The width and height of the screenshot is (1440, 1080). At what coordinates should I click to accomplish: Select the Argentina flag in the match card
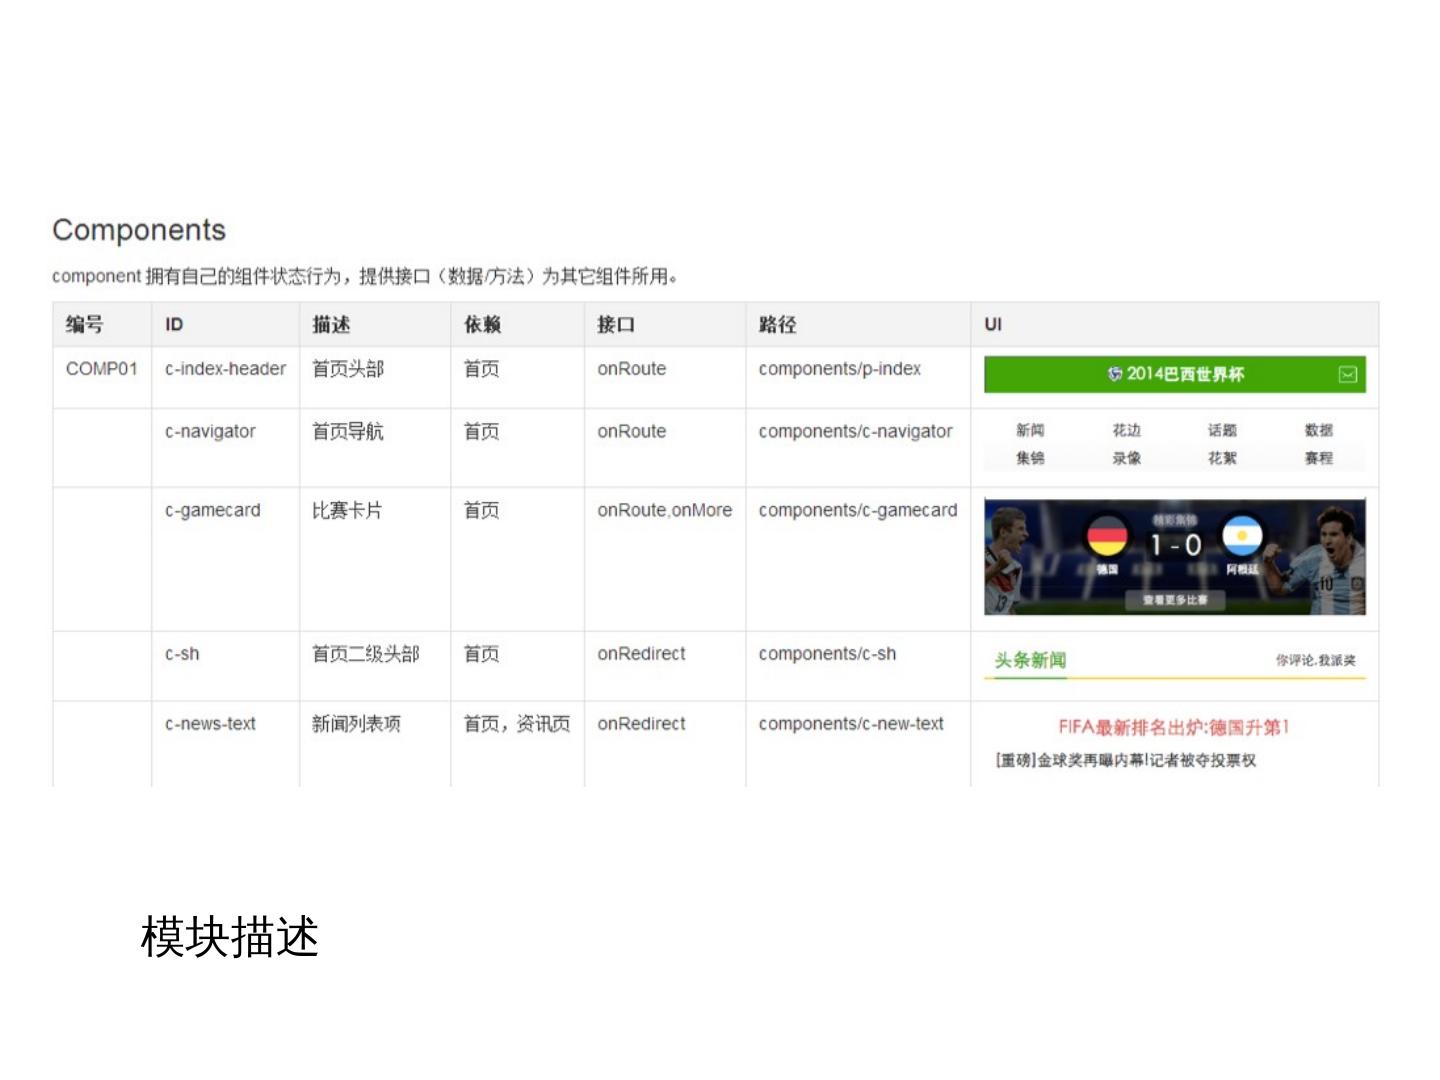[x=1242, y=536]
